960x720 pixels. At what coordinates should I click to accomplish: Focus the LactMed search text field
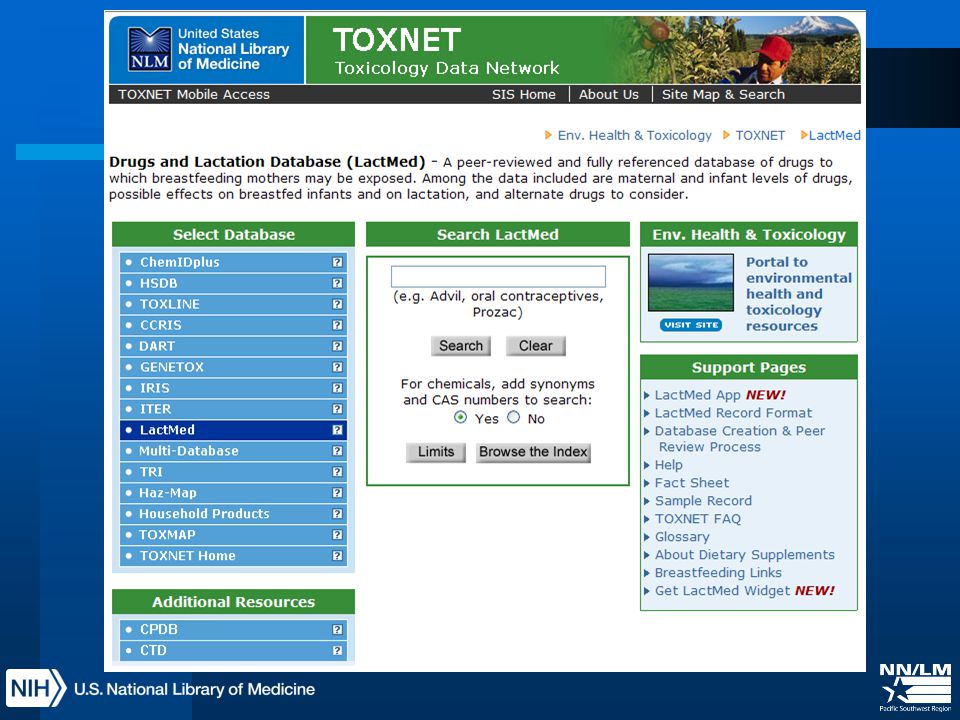pos(498,276)
